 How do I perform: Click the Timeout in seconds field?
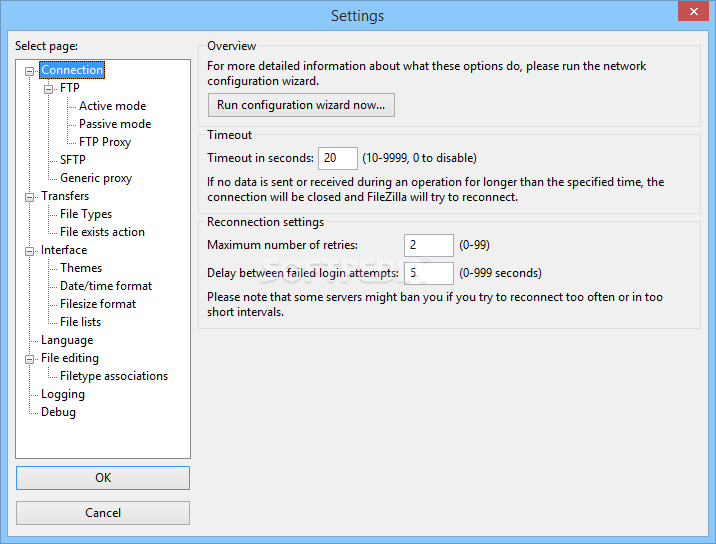[x=338, y=158]
